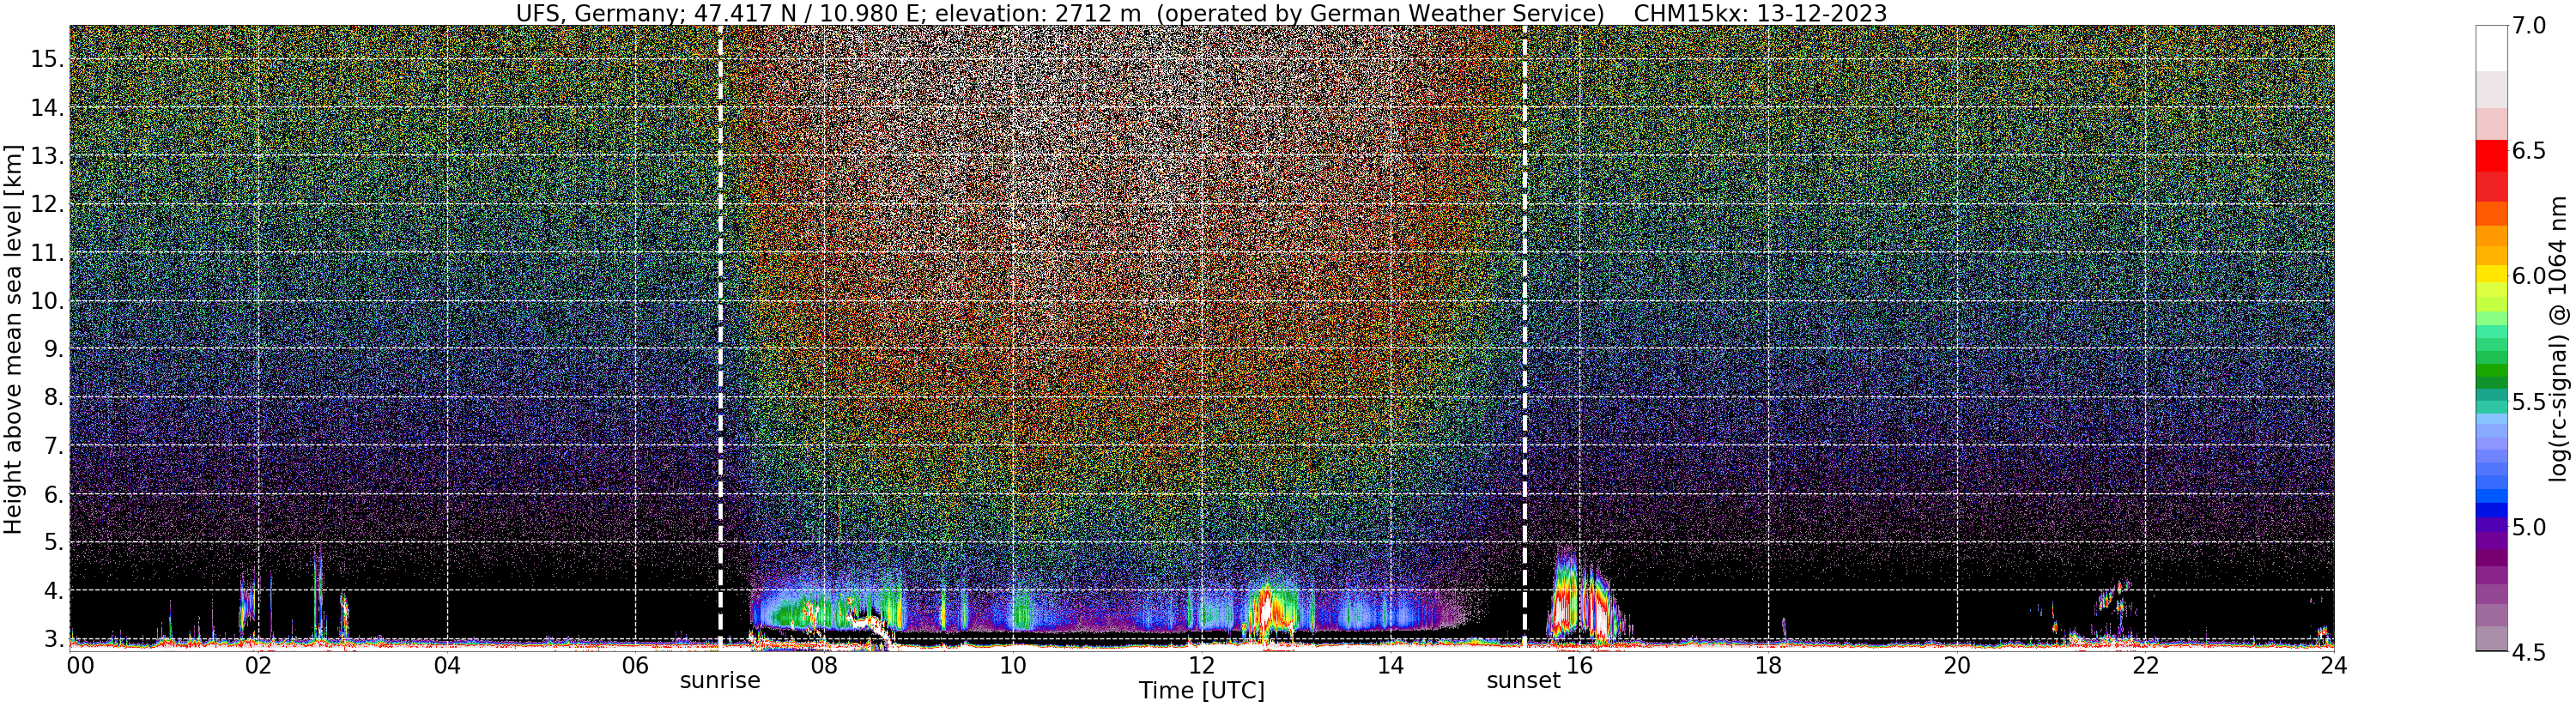This screenshot has width=2576, height=707.
Task: Click the colorbar value '5.5'
Action: pyautogui.click(x=2529, y=402)
